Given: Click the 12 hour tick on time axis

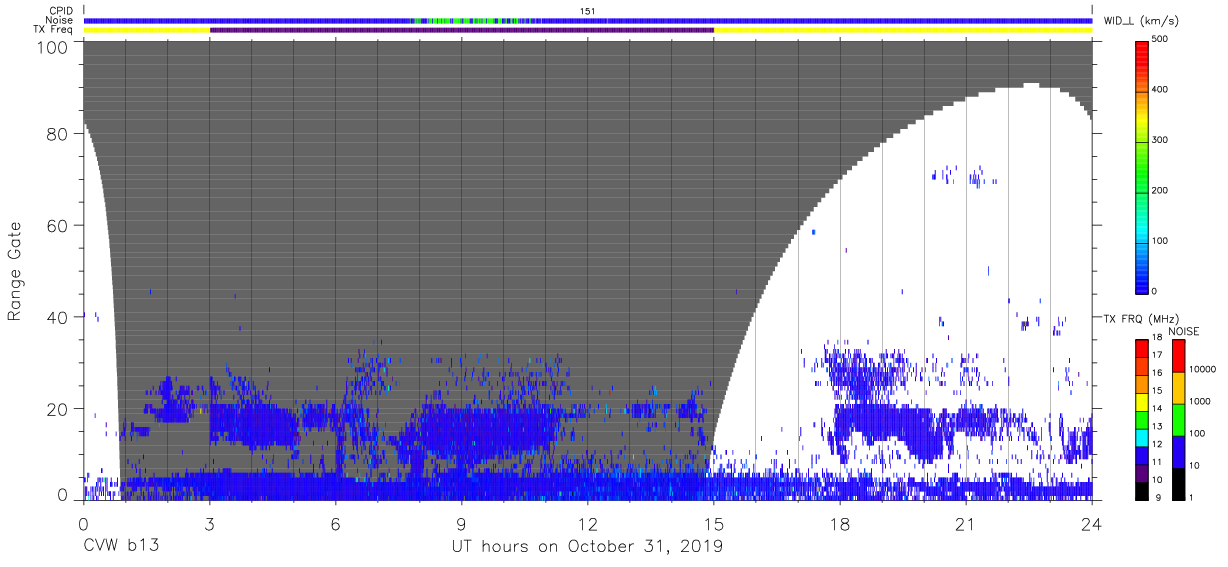Looking at the screenshot, I should (587, 525).
